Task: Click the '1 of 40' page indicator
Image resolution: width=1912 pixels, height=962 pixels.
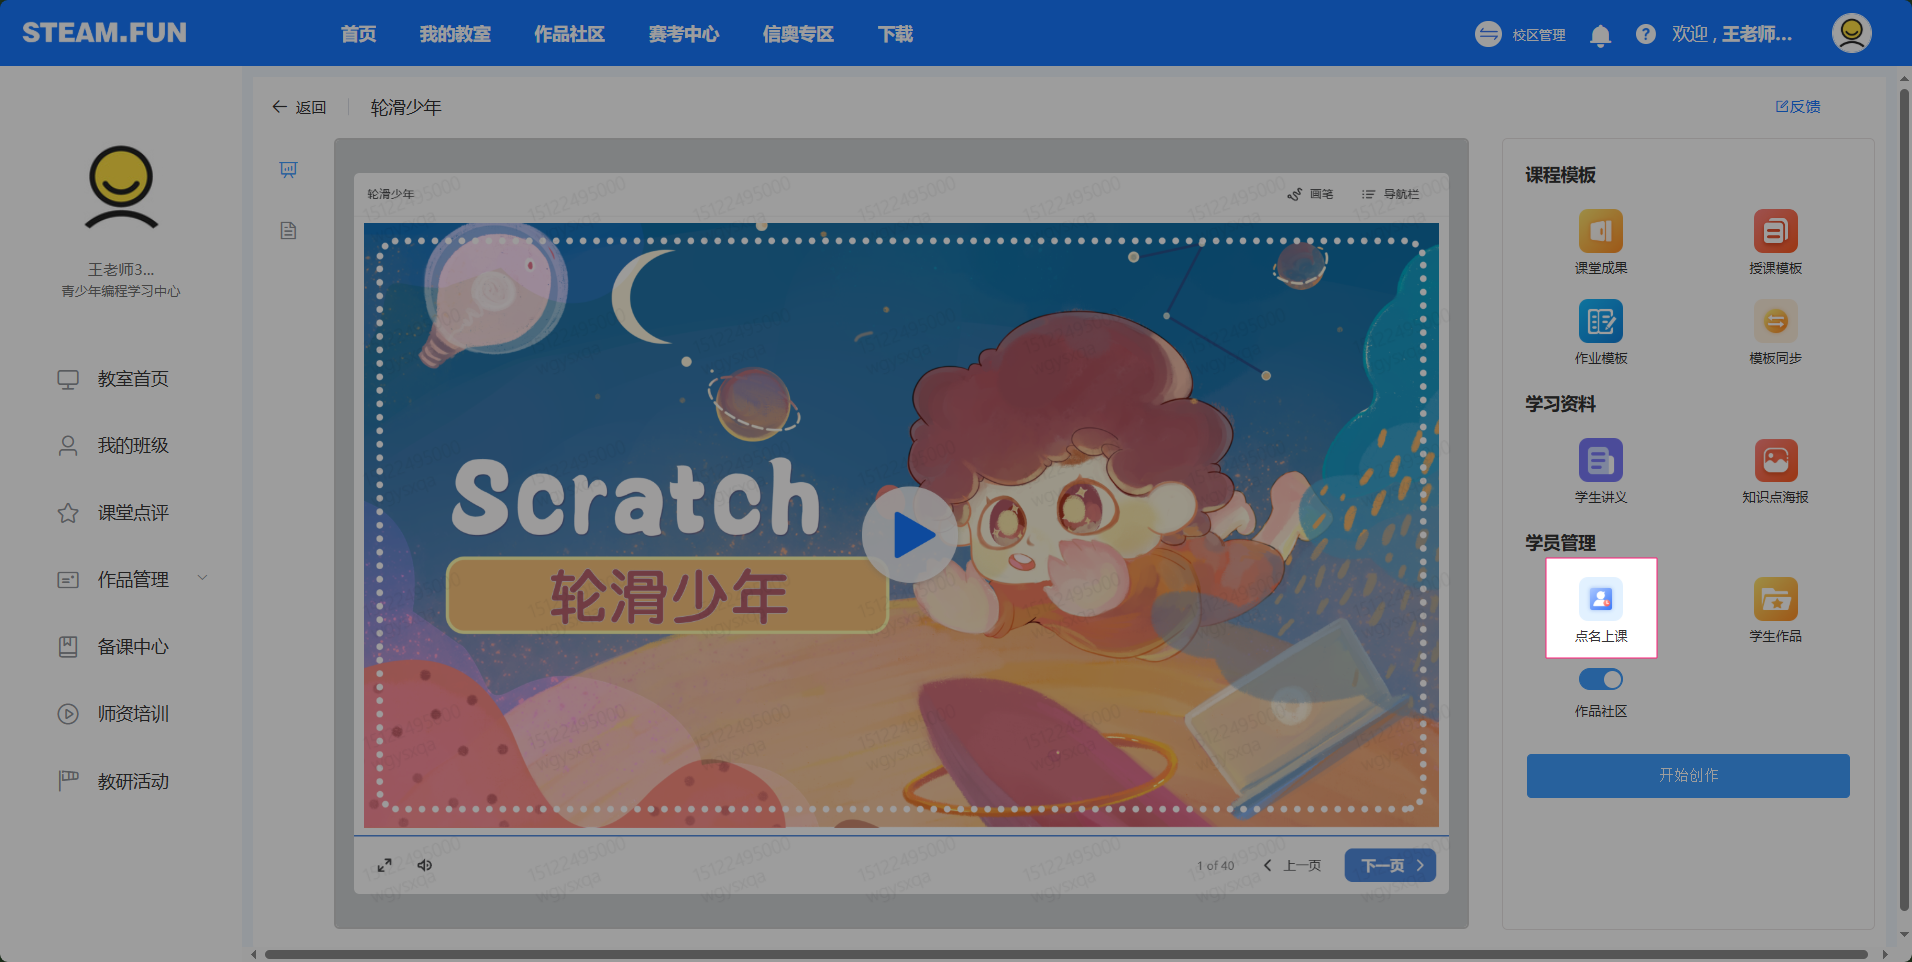Action: pyautogui.click(x=1216, y=866)
